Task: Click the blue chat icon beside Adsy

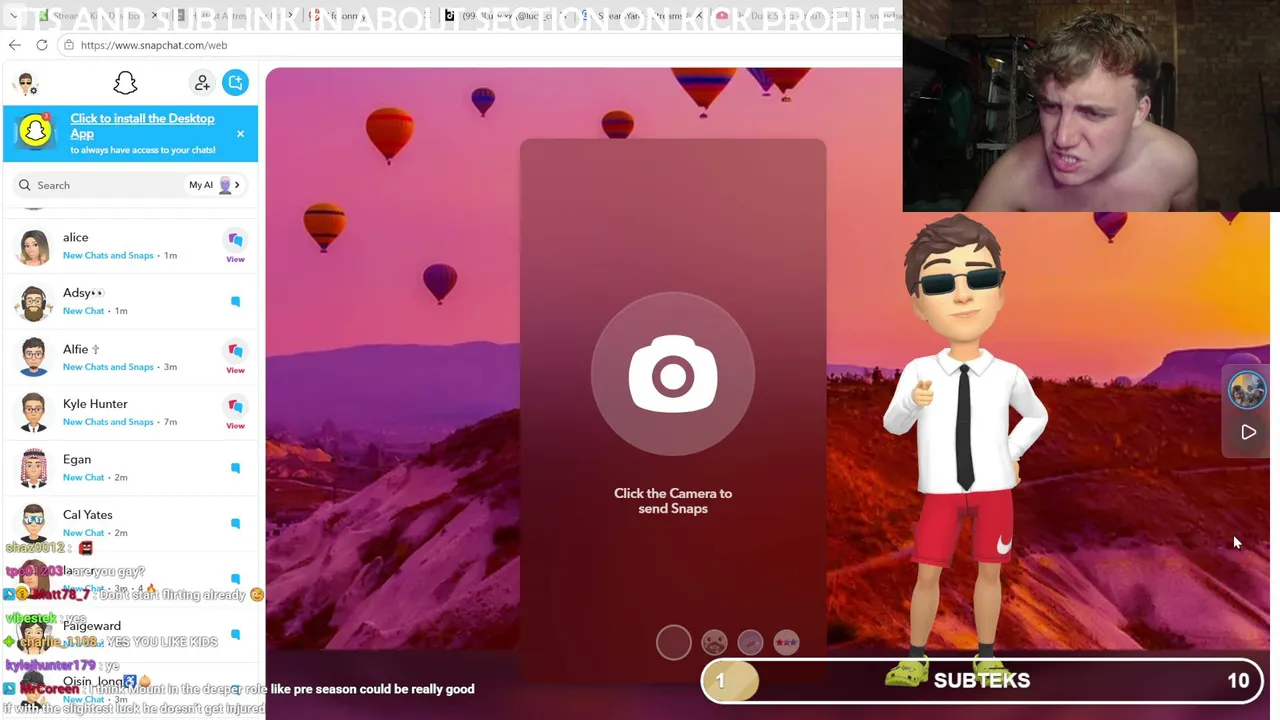Action: click(x=235, y=301)
